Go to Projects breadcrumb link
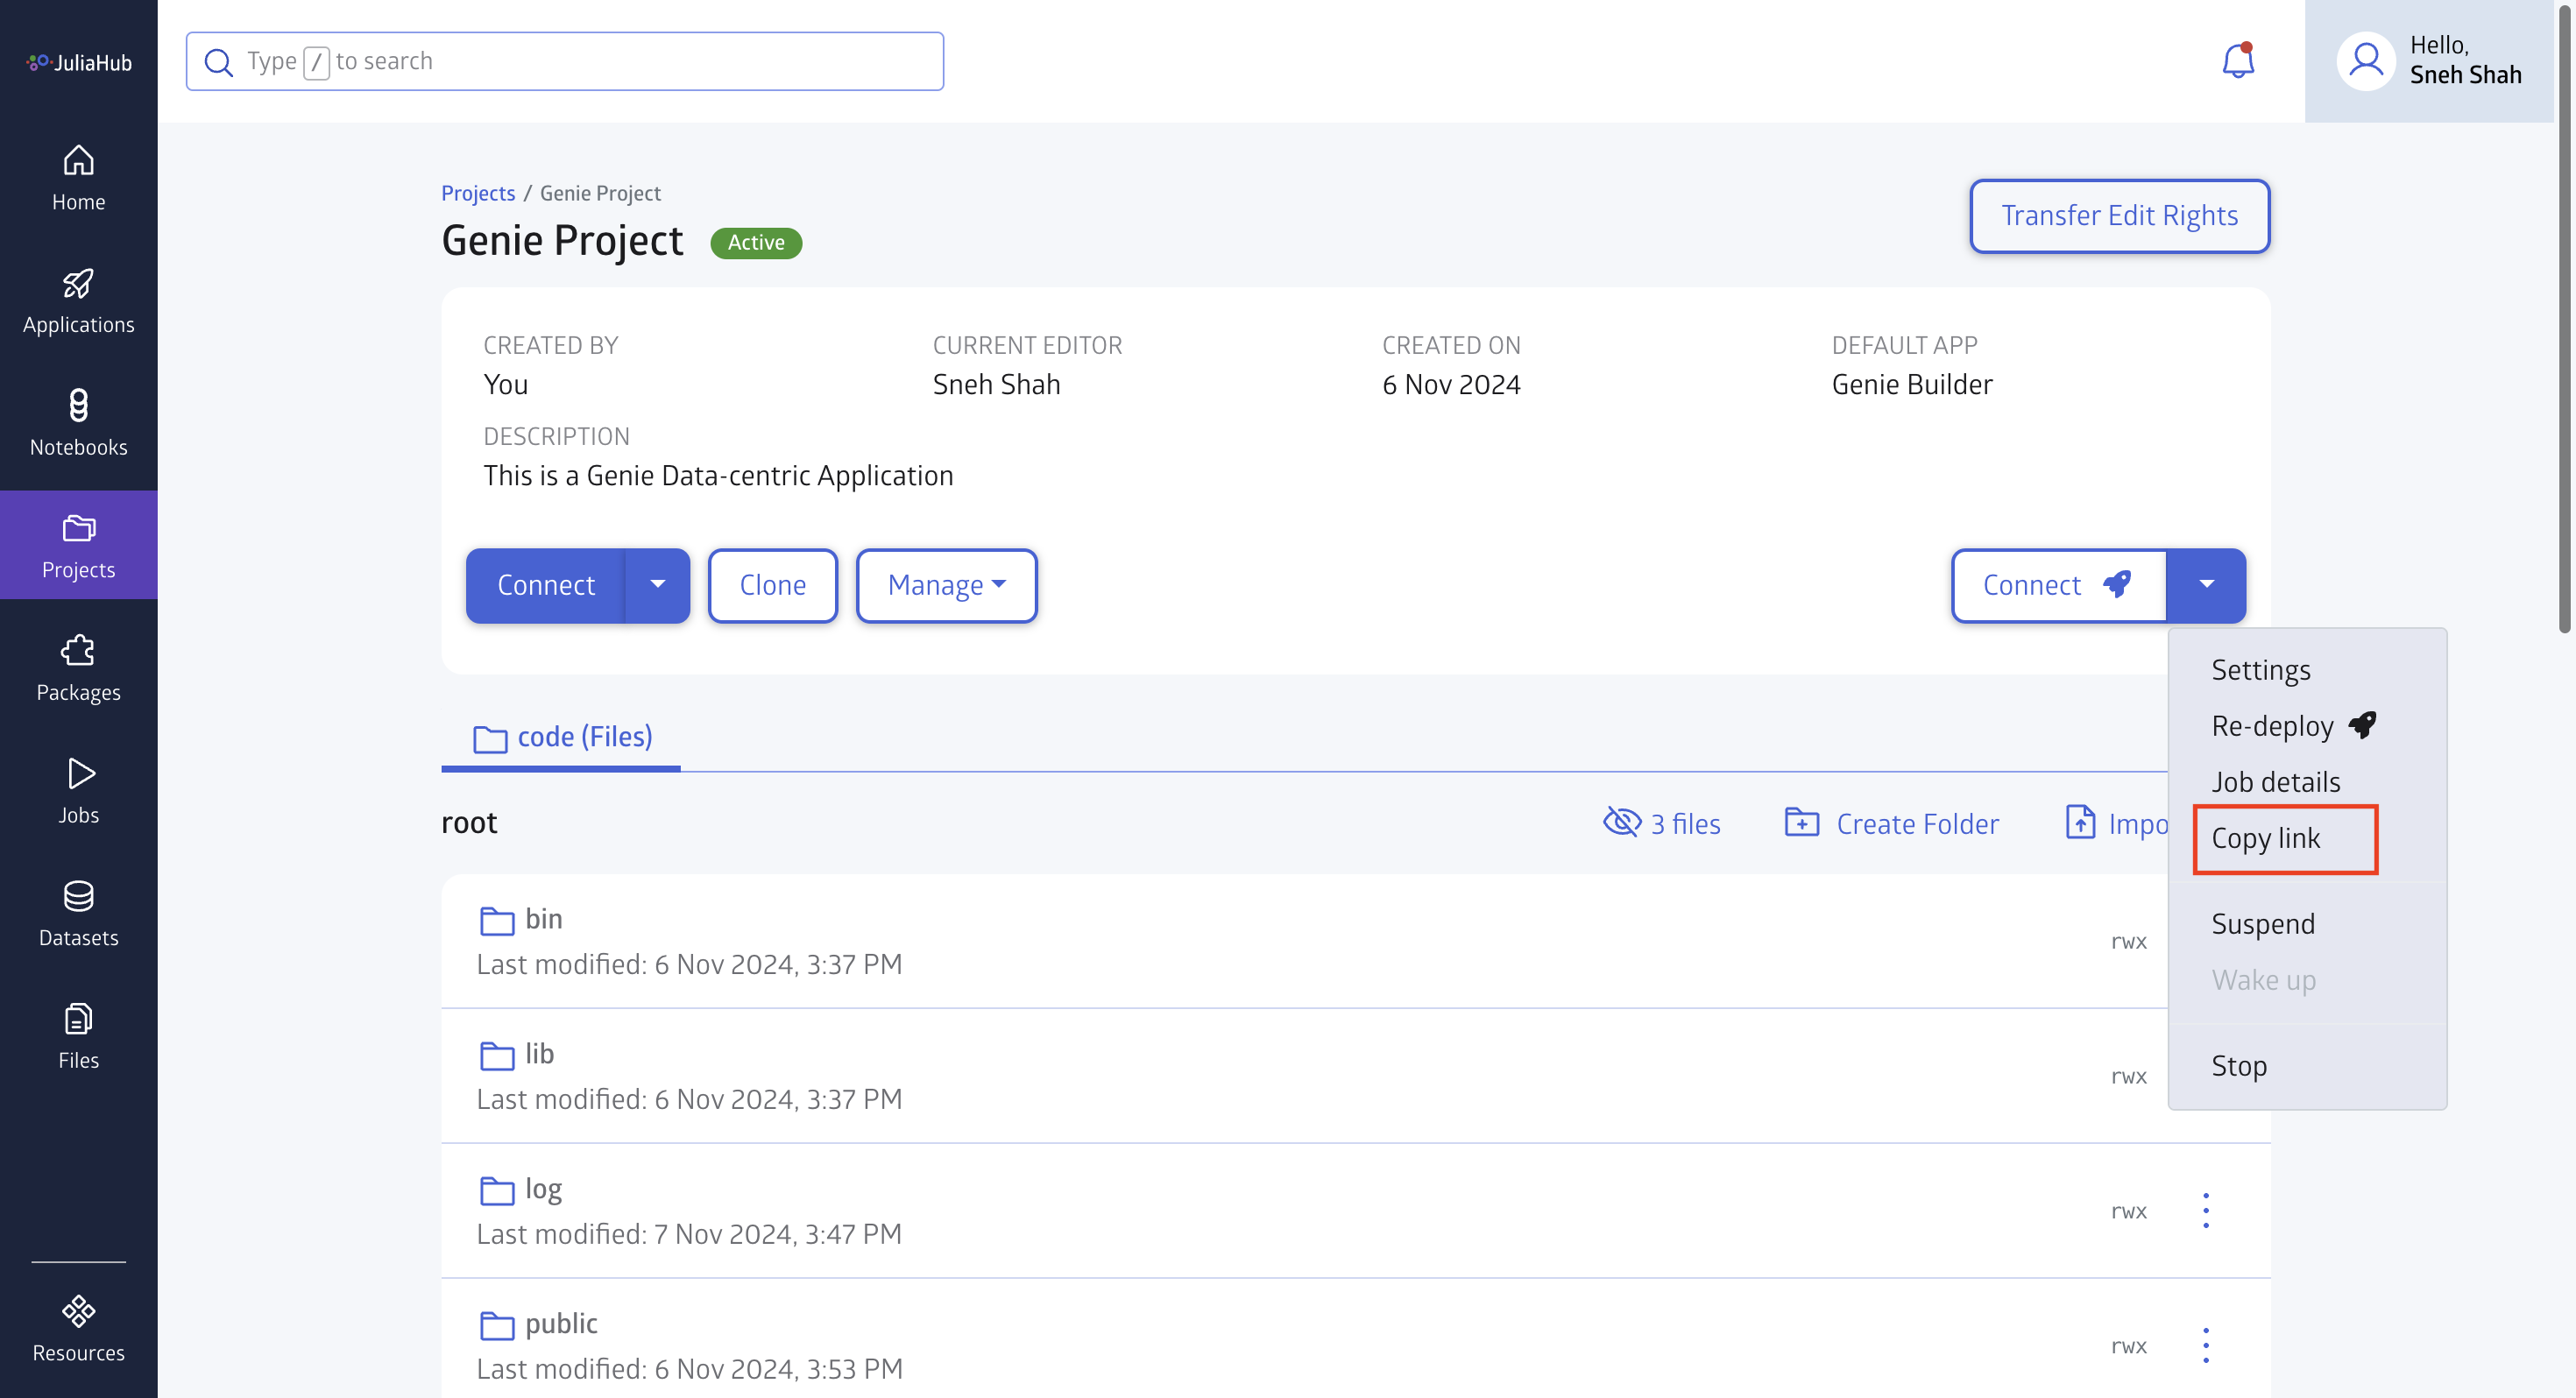Image resolution: width=2576 pixels, height=1398 pixels. click(x=478, y=193)
